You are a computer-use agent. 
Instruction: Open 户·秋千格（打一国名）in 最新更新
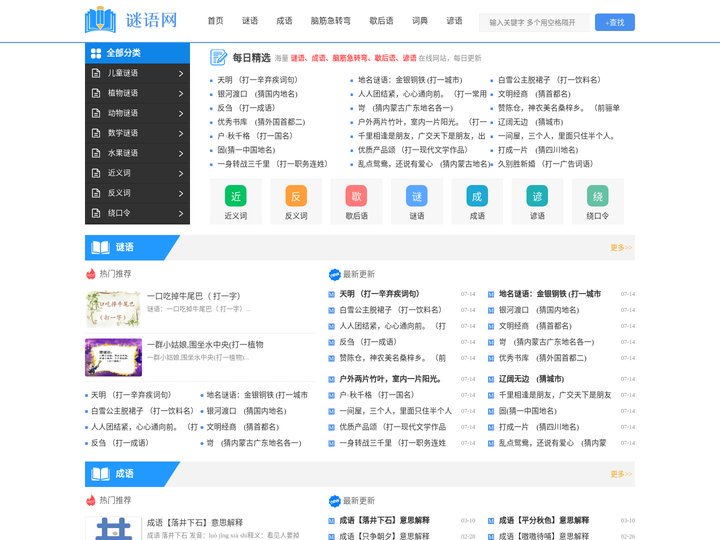377,395
